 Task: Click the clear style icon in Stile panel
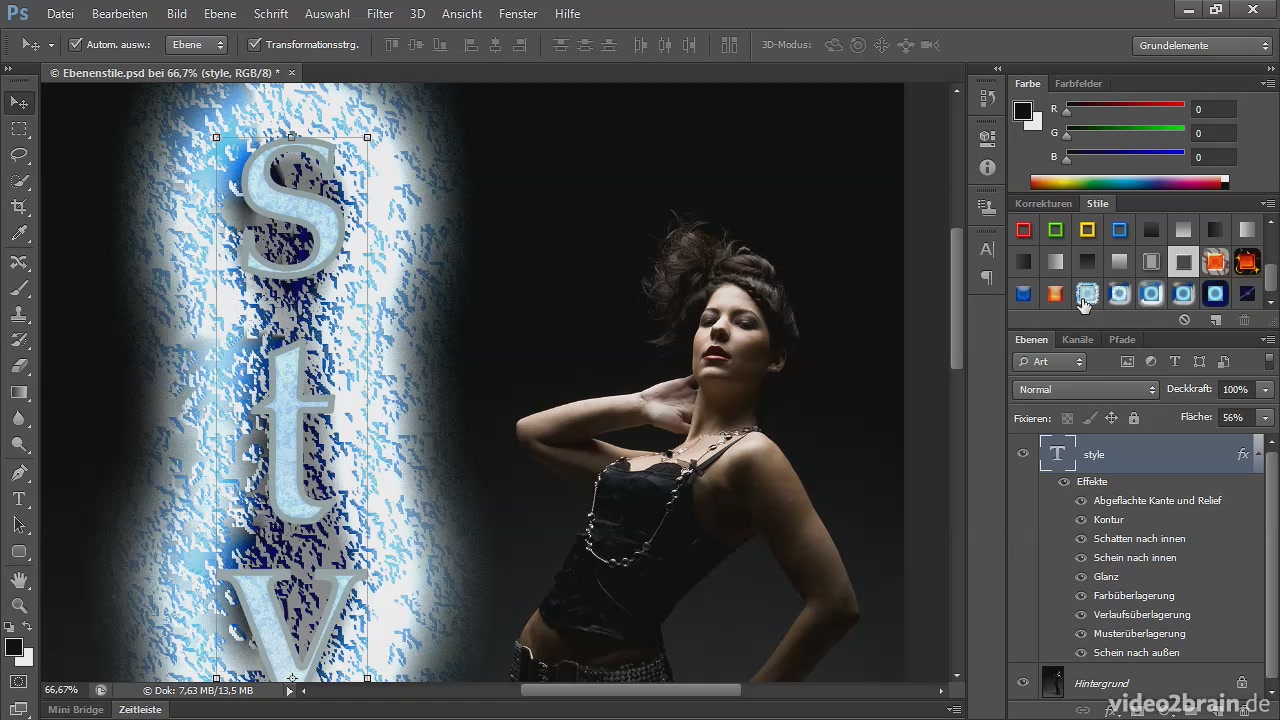point(1184,320)
